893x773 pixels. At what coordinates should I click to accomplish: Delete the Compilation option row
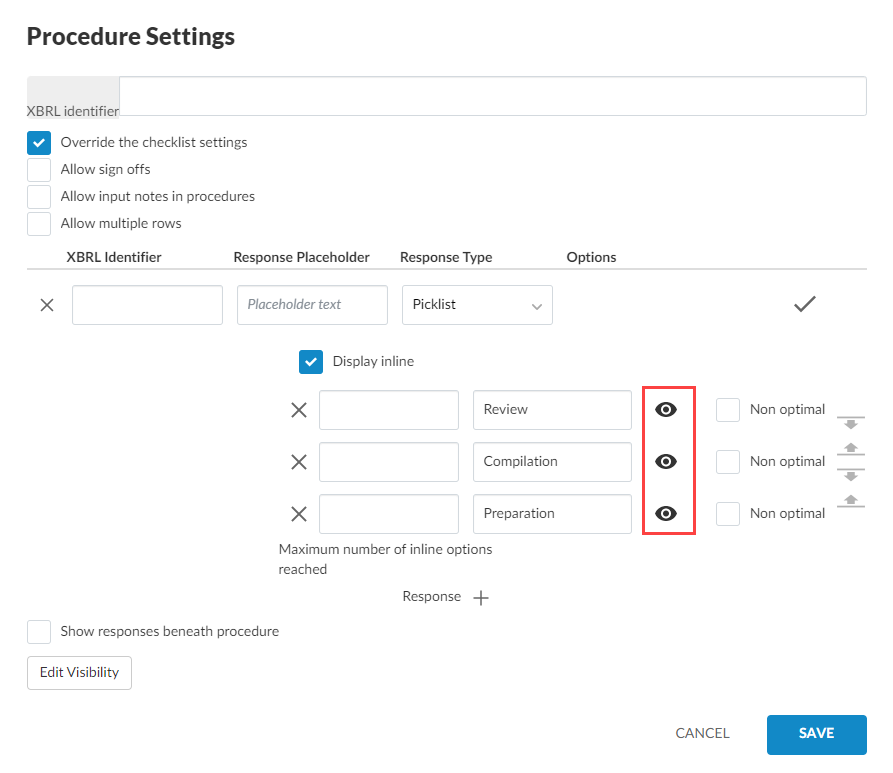click(298, 462)
